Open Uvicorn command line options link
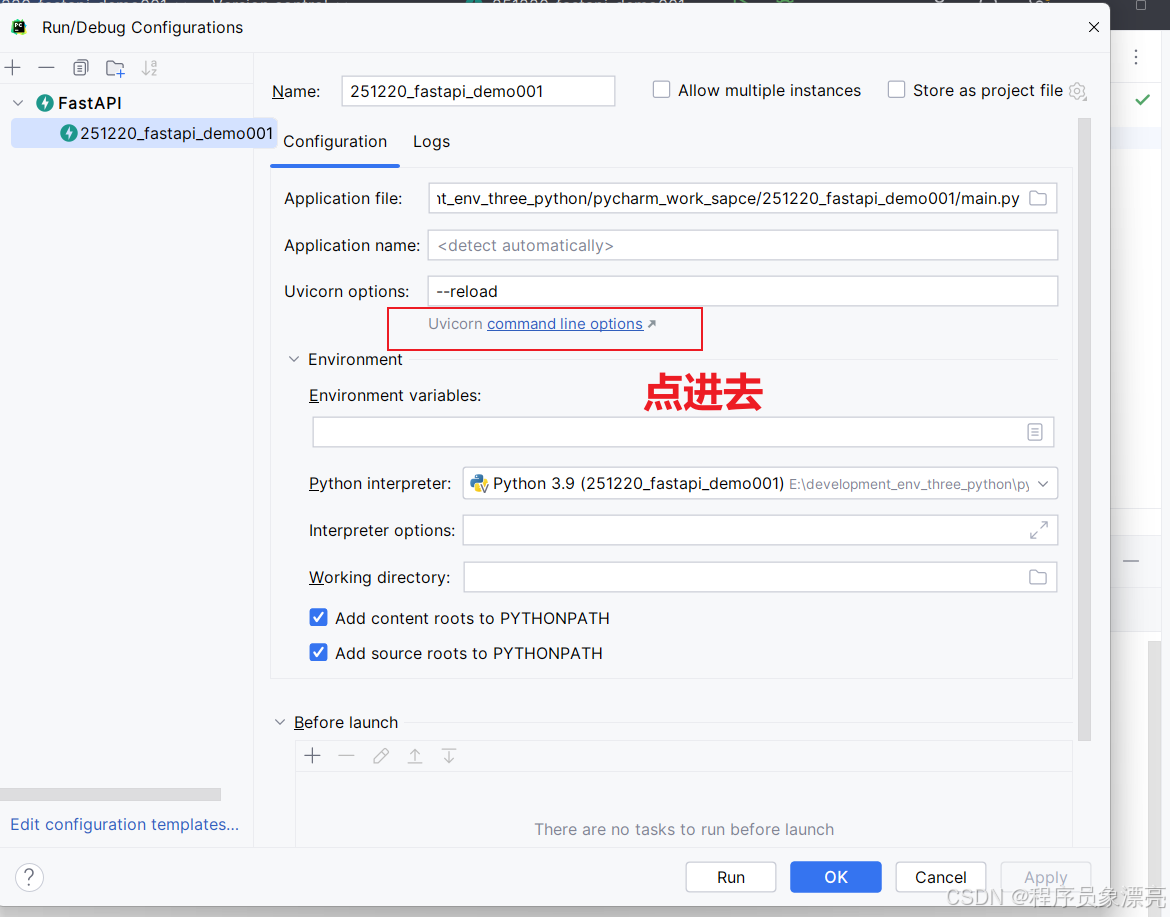Viewport: 1170px width, 917px height. (565, 324)
